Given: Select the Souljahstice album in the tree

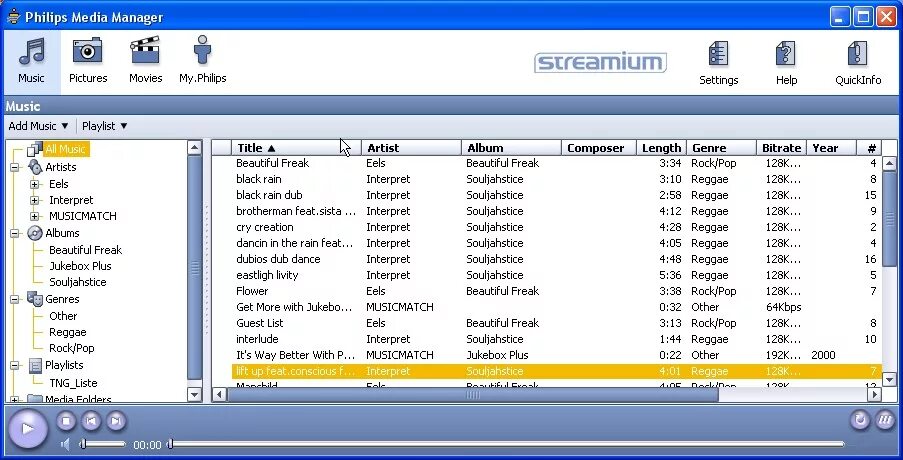Looking at the screenshot, I should click(78, 282).
